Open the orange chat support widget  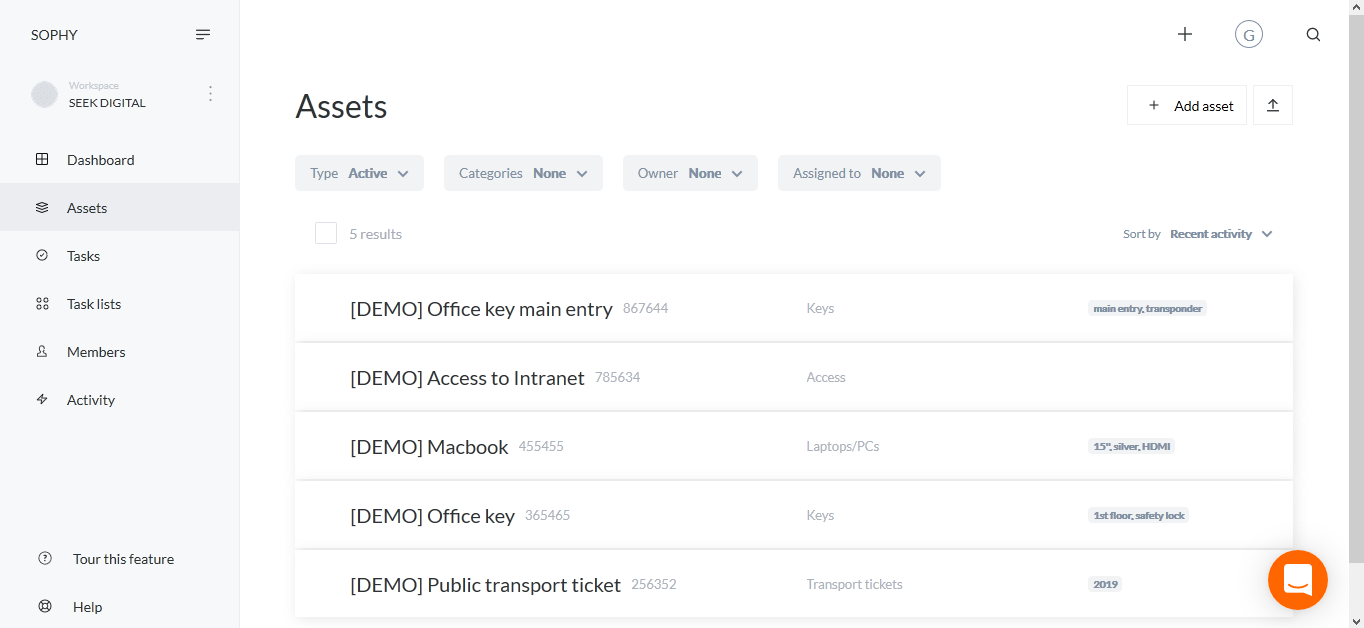click(1297, 580)
